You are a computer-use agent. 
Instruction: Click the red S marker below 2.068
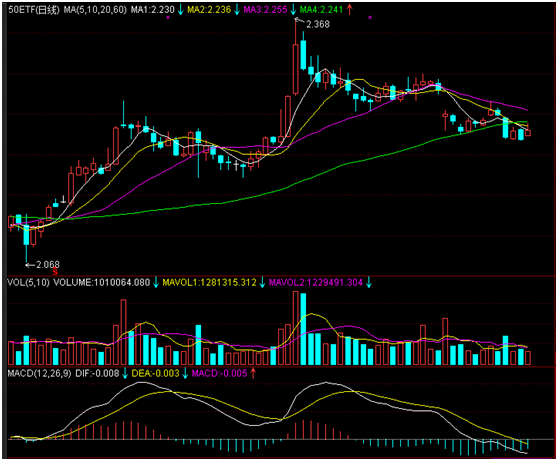coord(55,272)
